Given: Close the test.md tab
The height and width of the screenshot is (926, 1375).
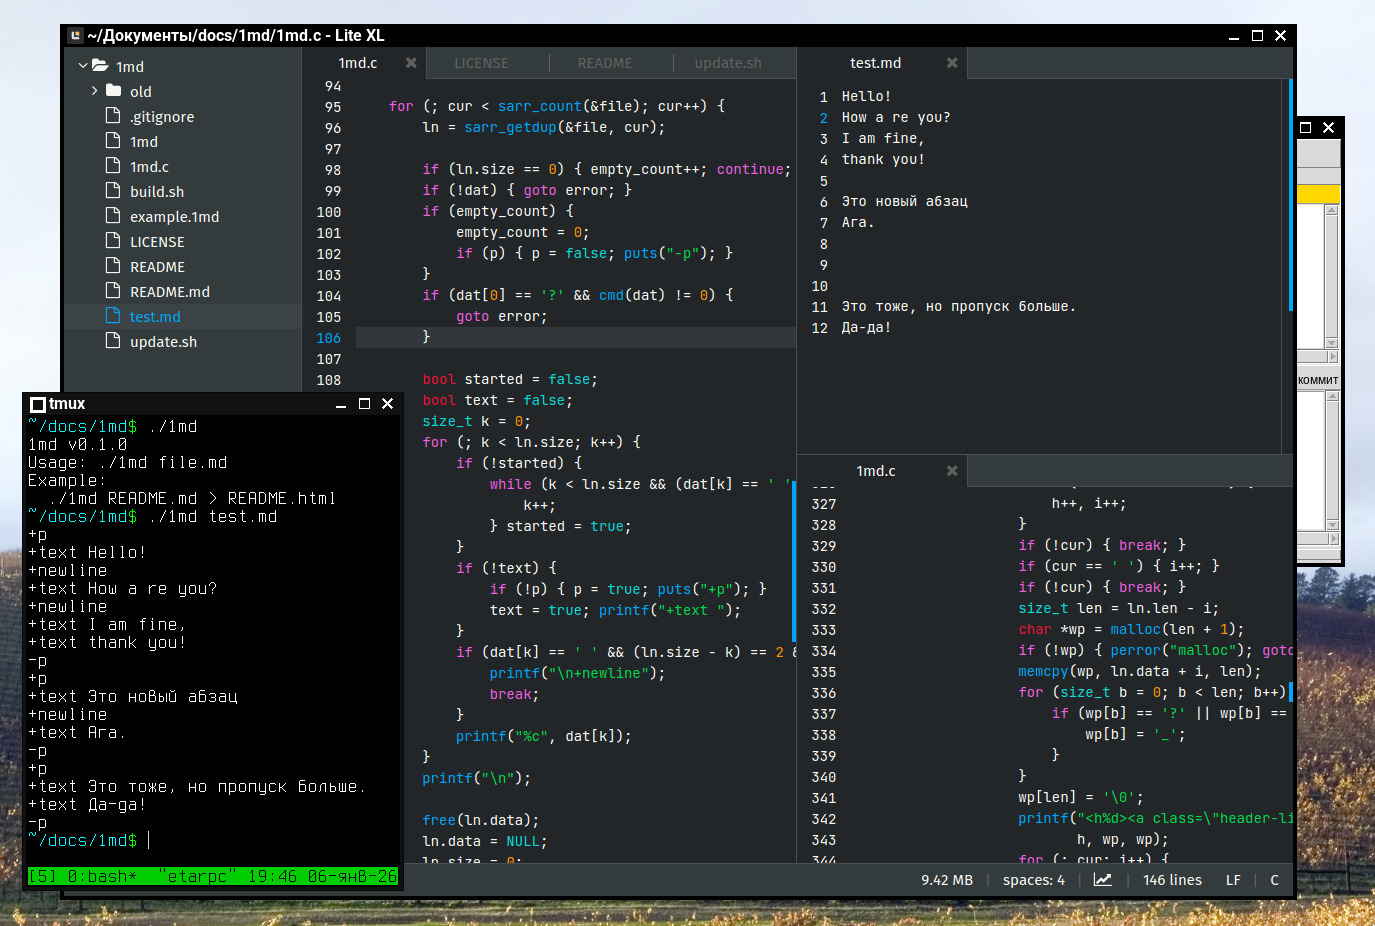Looking at the screenshot, I should (952, 63).
